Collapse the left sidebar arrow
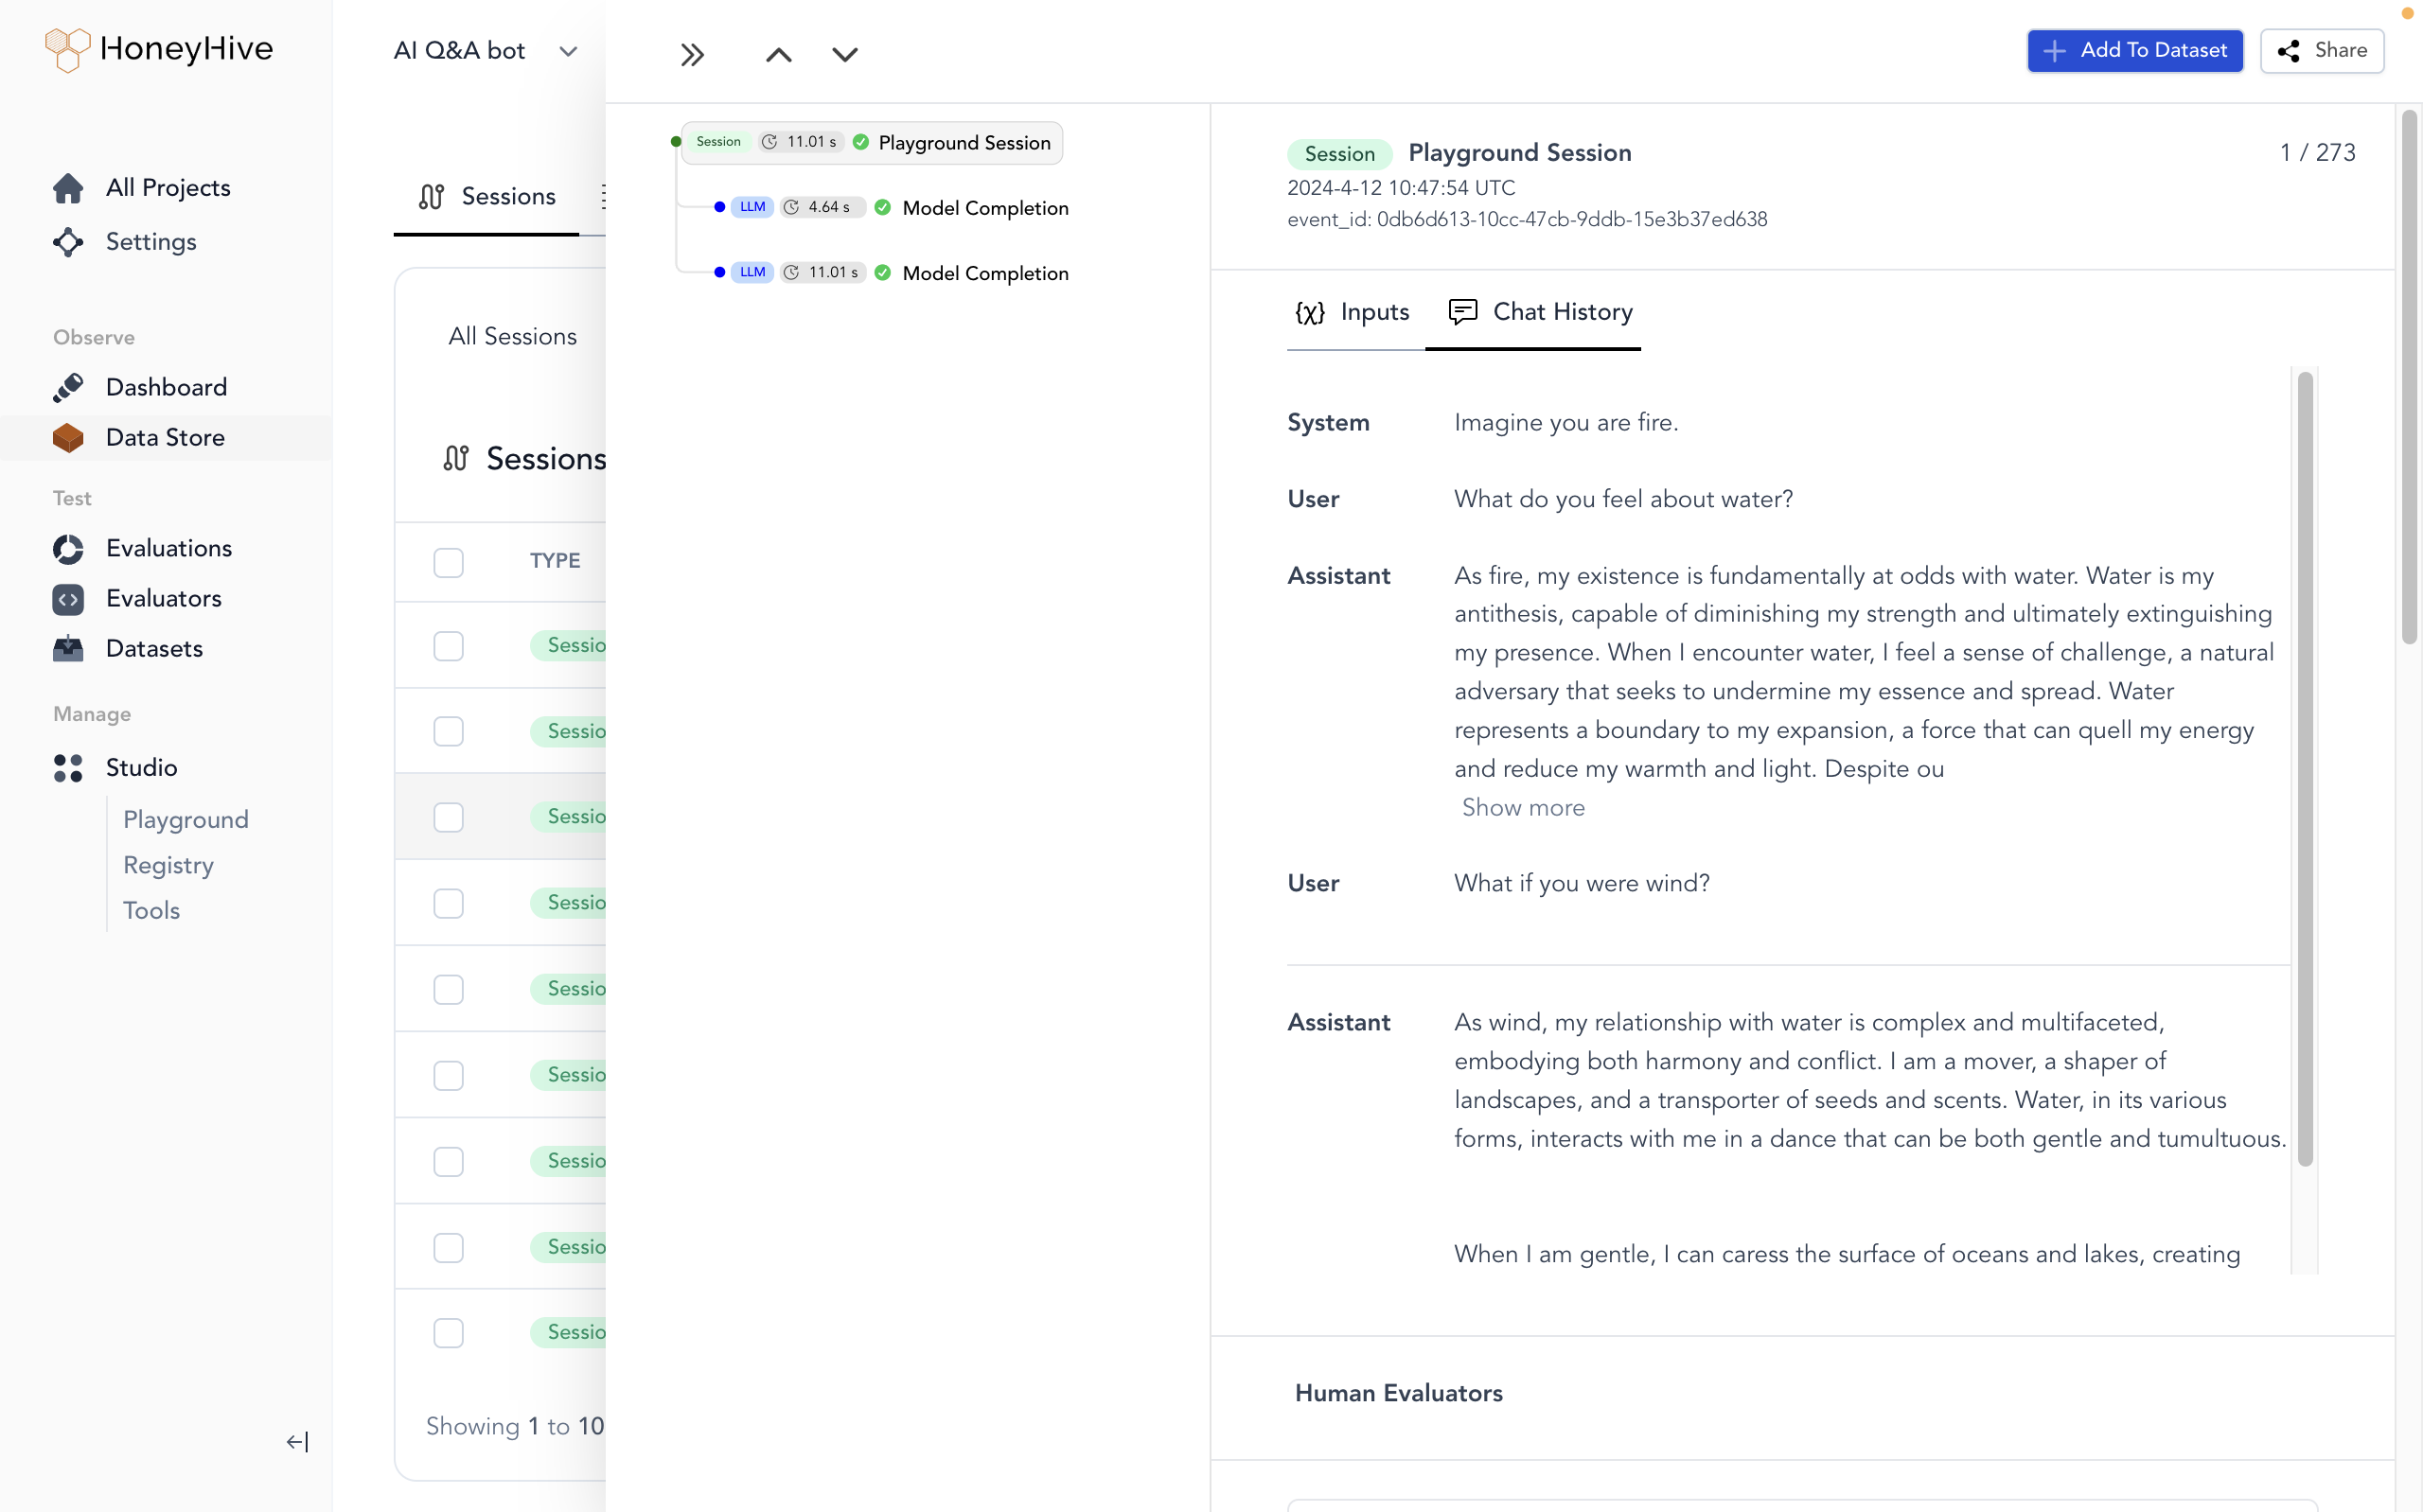The width and height of the screenshot is (2423, 1512). point(297,1441)
